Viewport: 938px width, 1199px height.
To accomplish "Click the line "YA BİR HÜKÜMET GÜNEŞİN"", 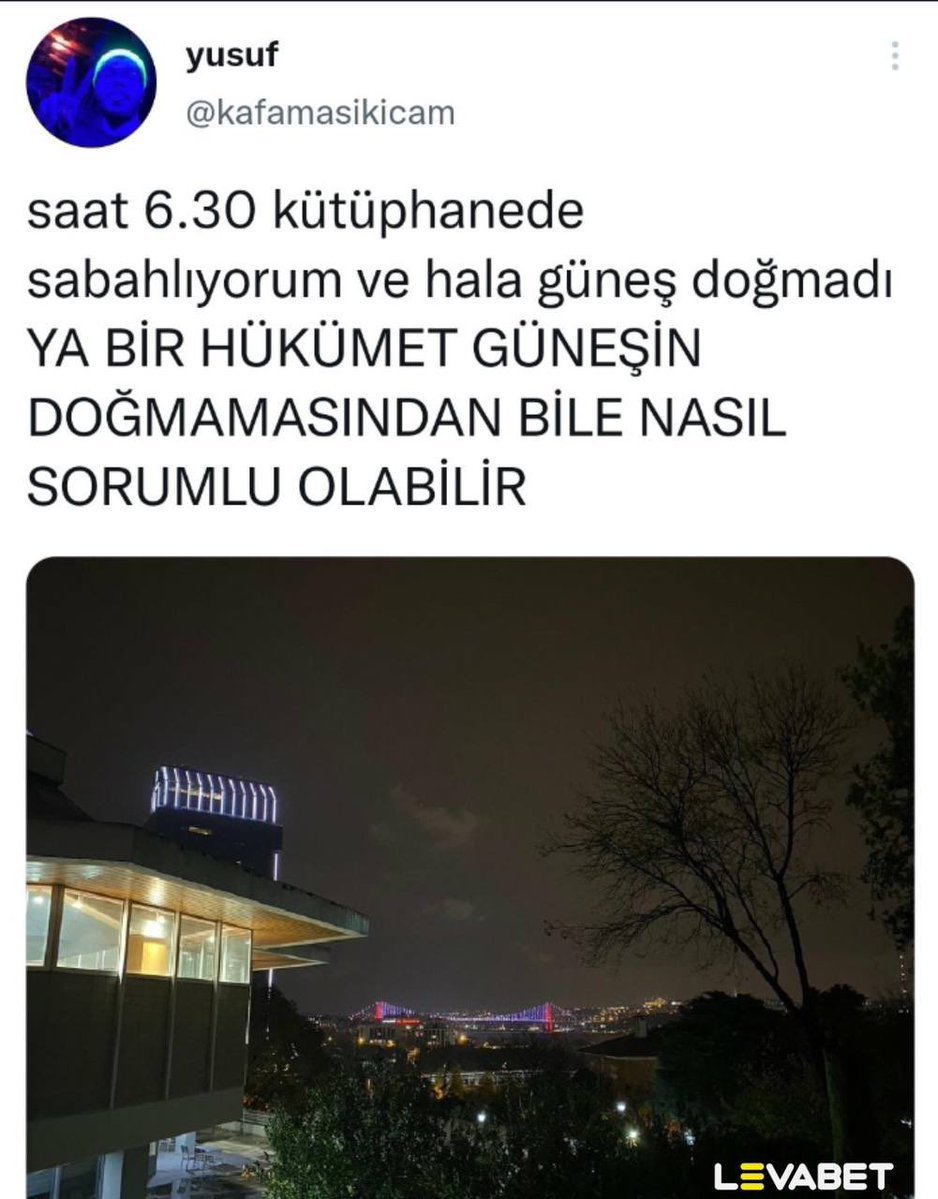I will (x=364, y=349).
